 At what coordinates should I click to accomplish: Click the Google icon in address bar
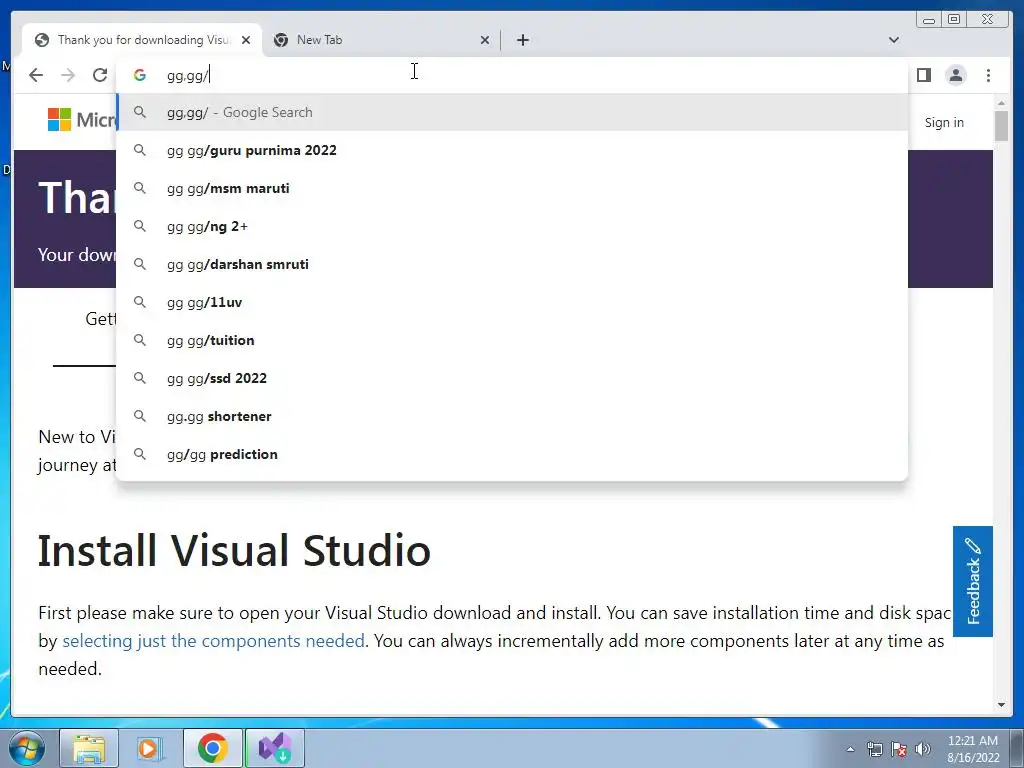139,75
